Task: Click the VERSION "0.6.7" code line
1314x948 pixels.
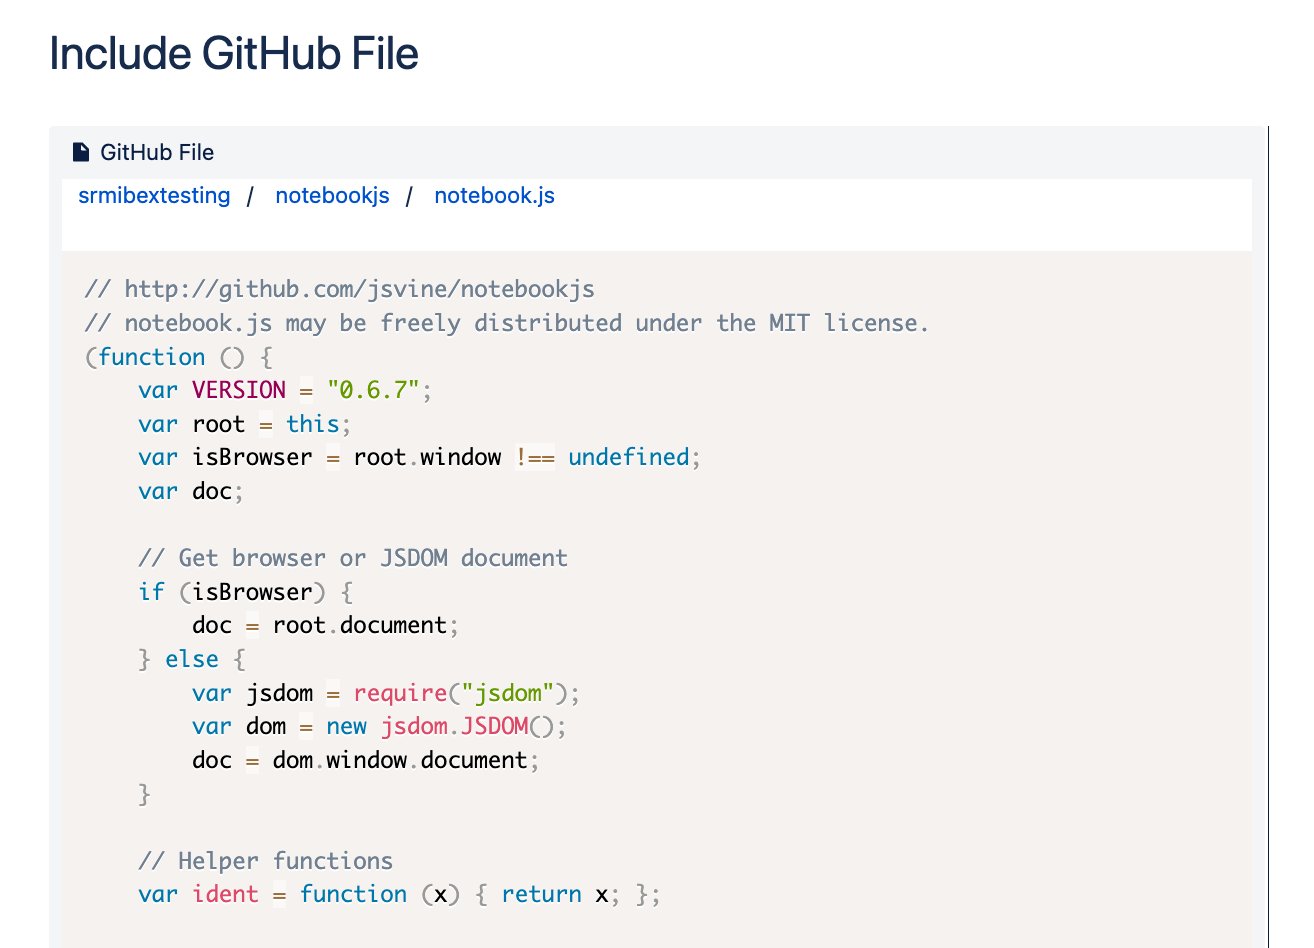Action: [285, 390]
